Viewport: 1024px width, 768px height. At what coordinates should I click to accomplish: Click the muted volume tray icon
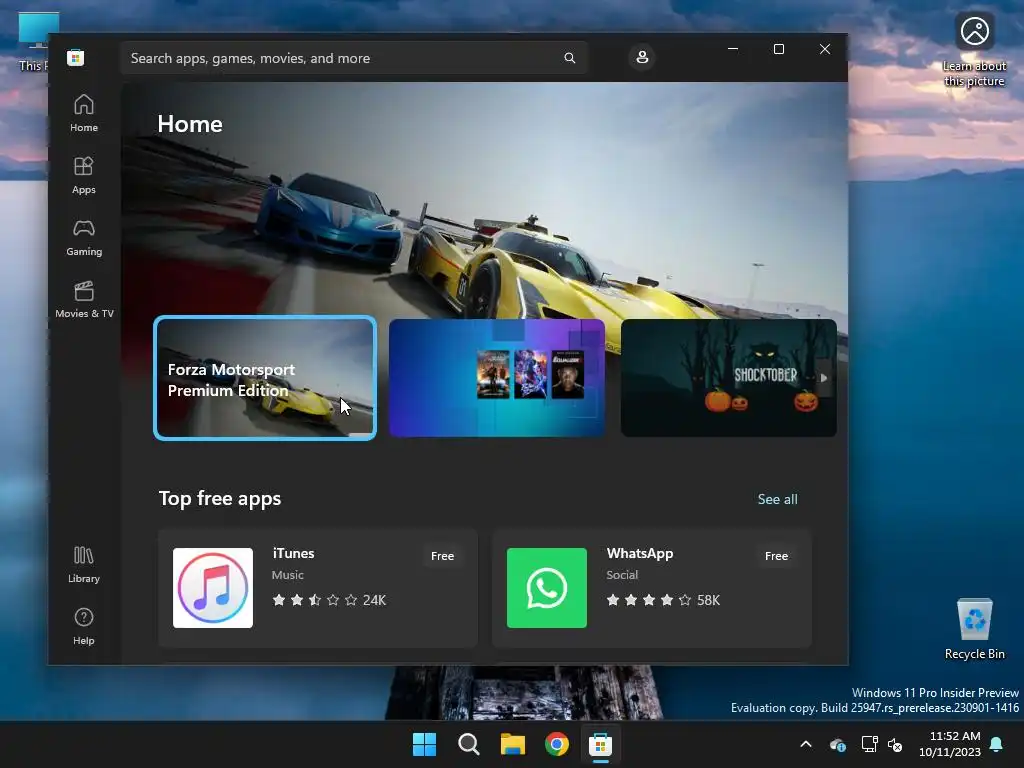pyautogui.click(x=895, y=744)
